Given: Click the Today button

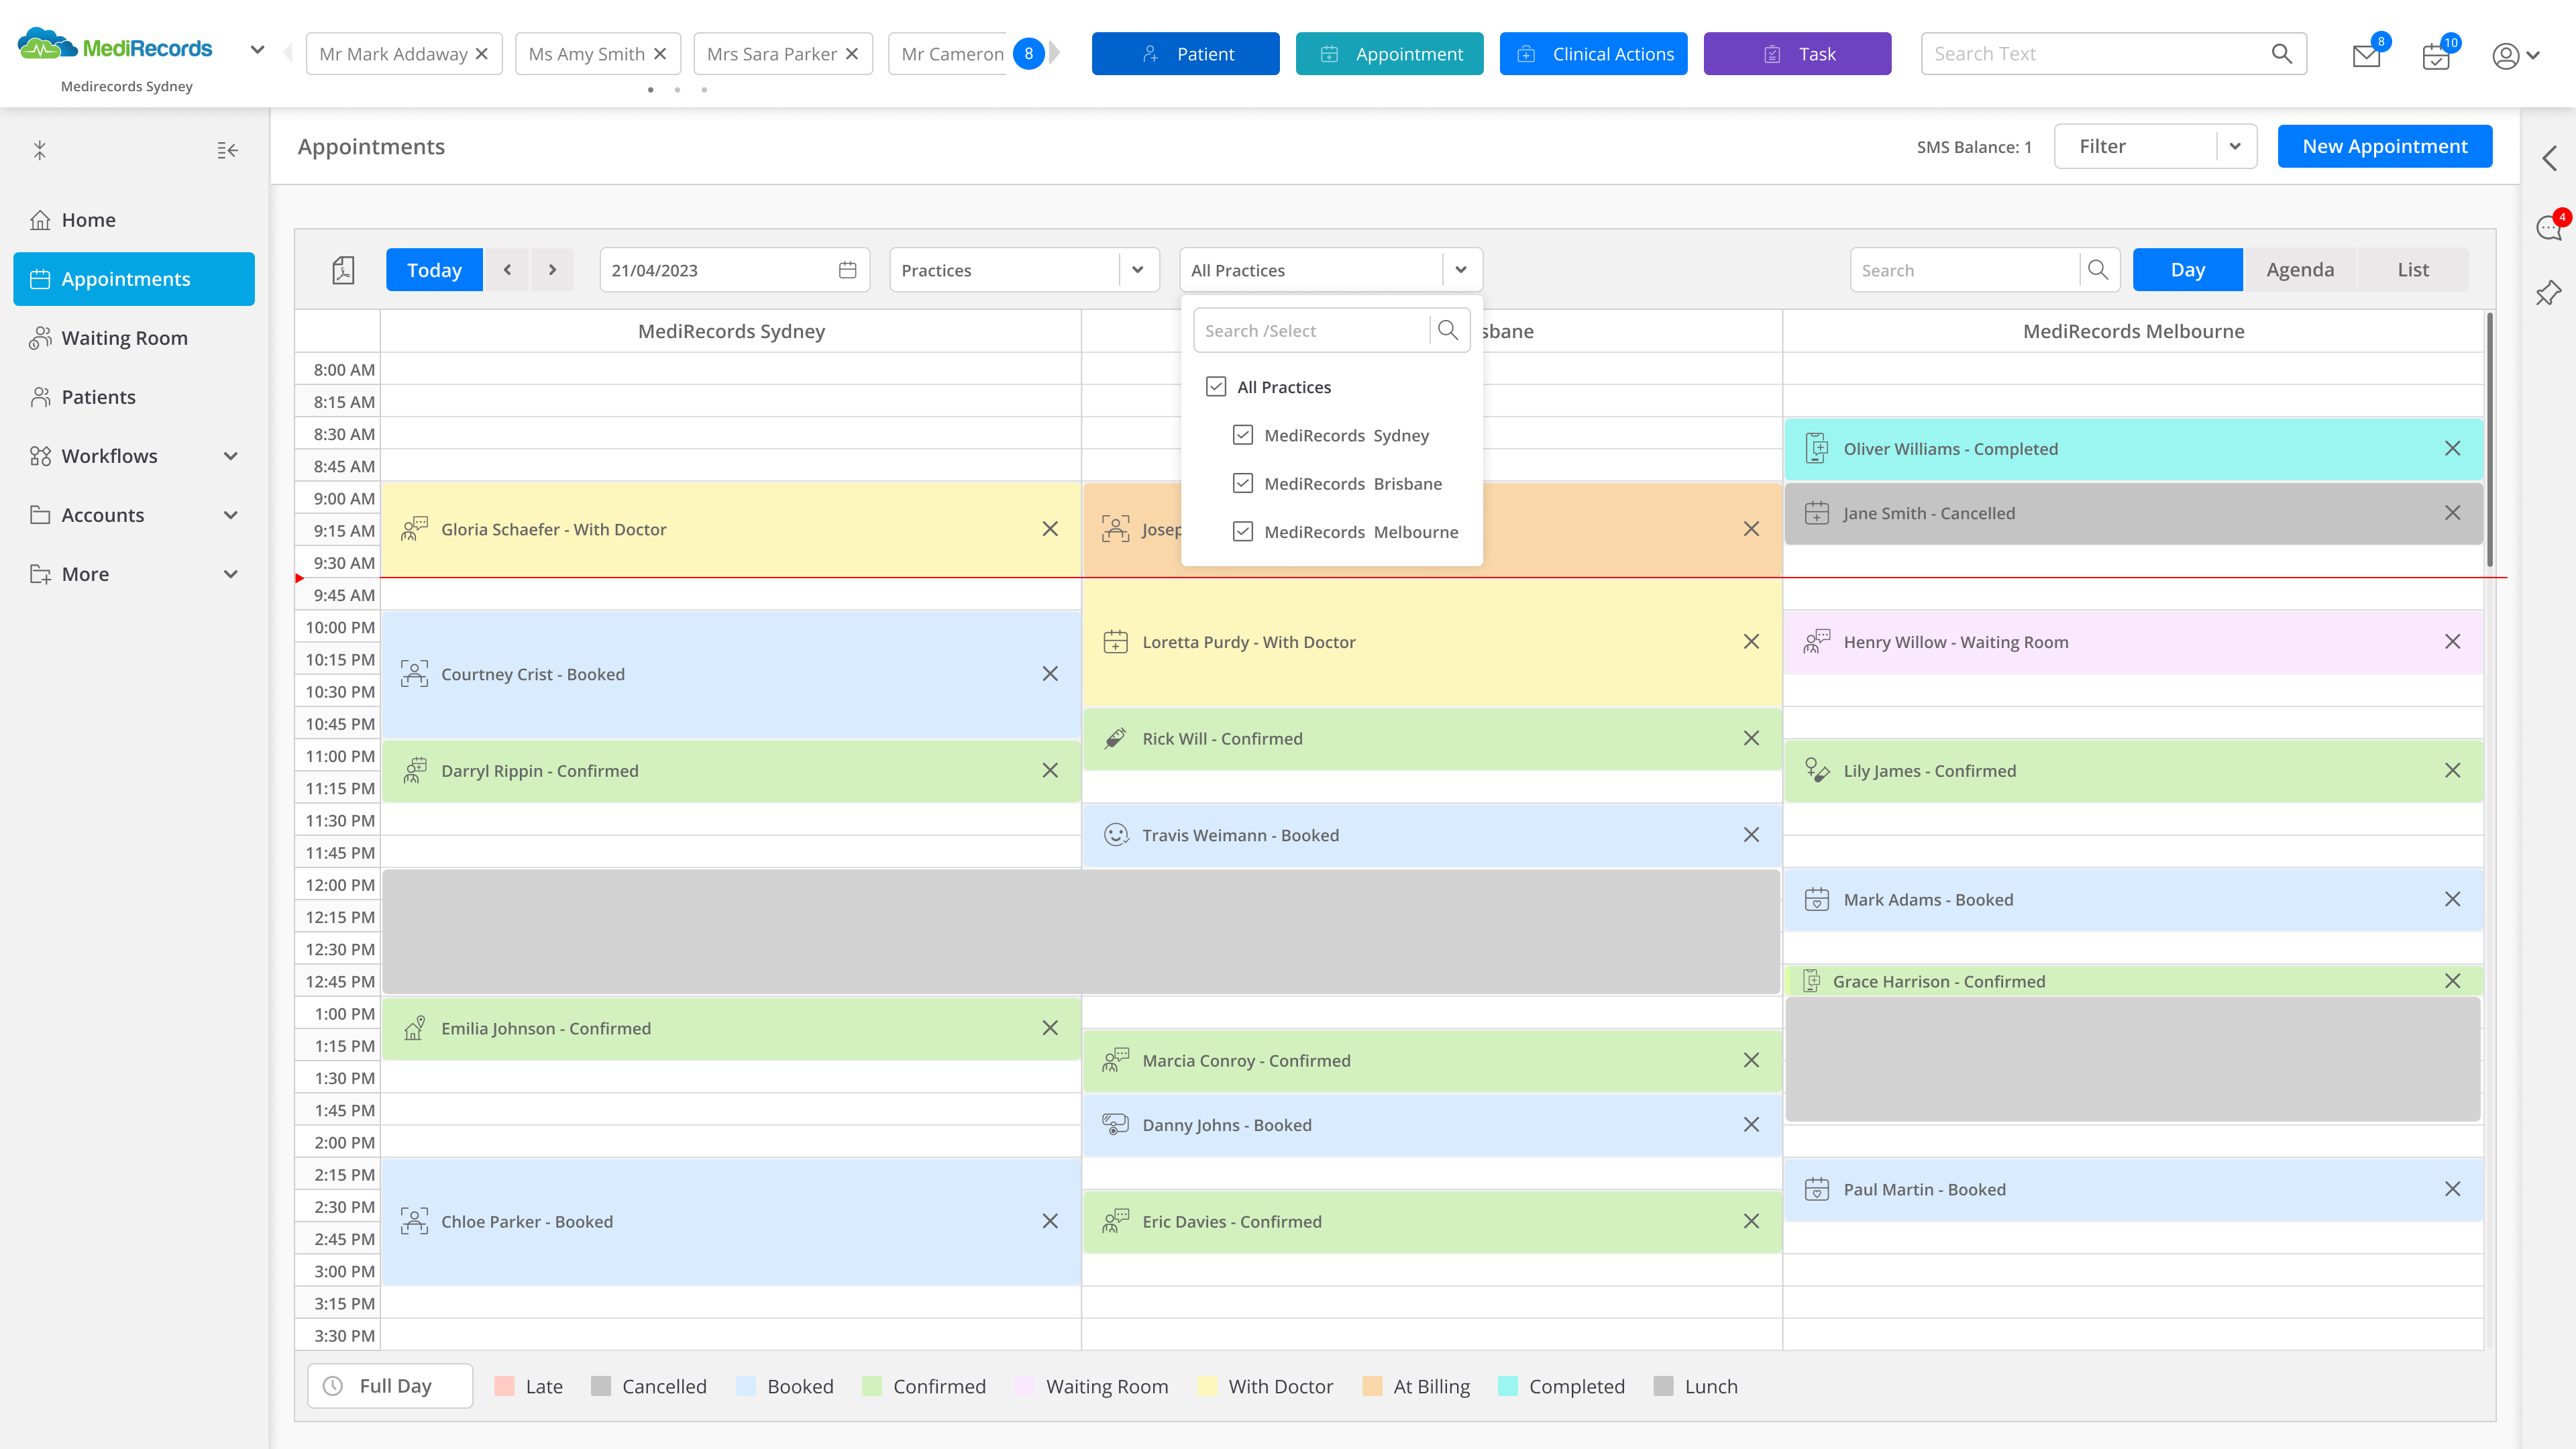Looking at the screenshot, I should [x=434, y=270].
